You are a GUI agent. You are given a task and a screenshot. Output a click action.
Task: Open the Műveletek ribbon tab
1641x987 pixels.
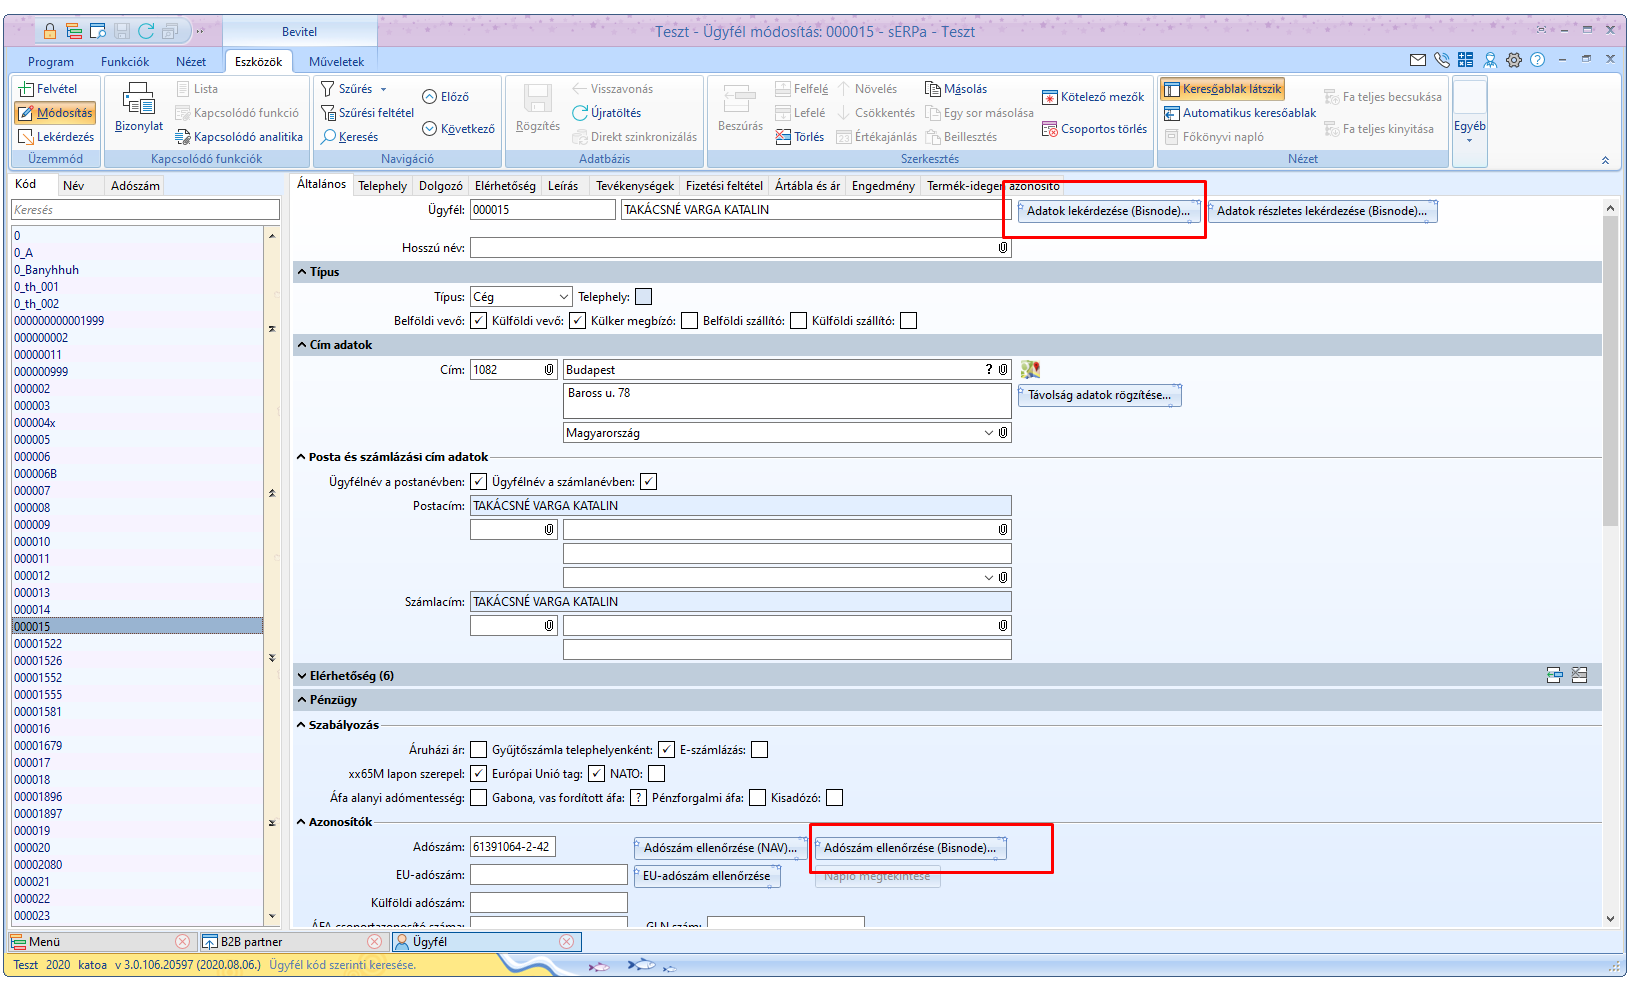point(336,62)
